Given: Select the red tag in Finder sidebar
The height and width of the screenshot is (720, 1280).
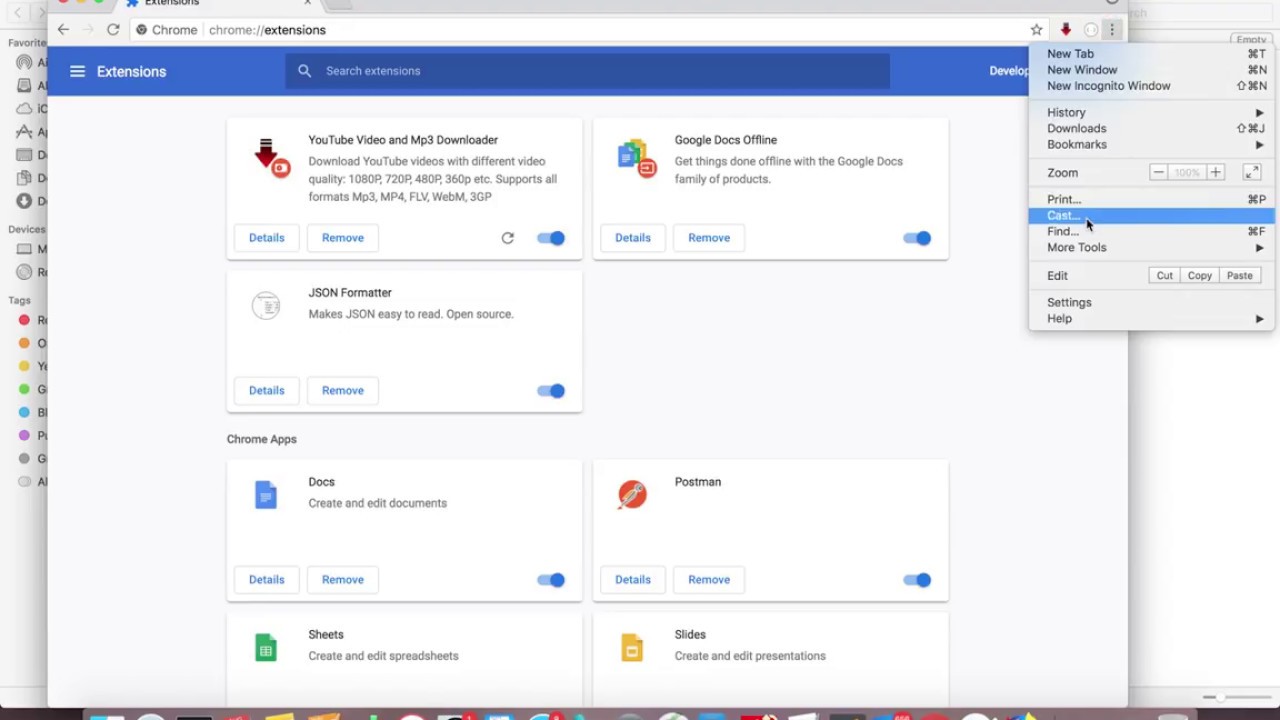Looking at the screenshot, I should pos(25,320).
